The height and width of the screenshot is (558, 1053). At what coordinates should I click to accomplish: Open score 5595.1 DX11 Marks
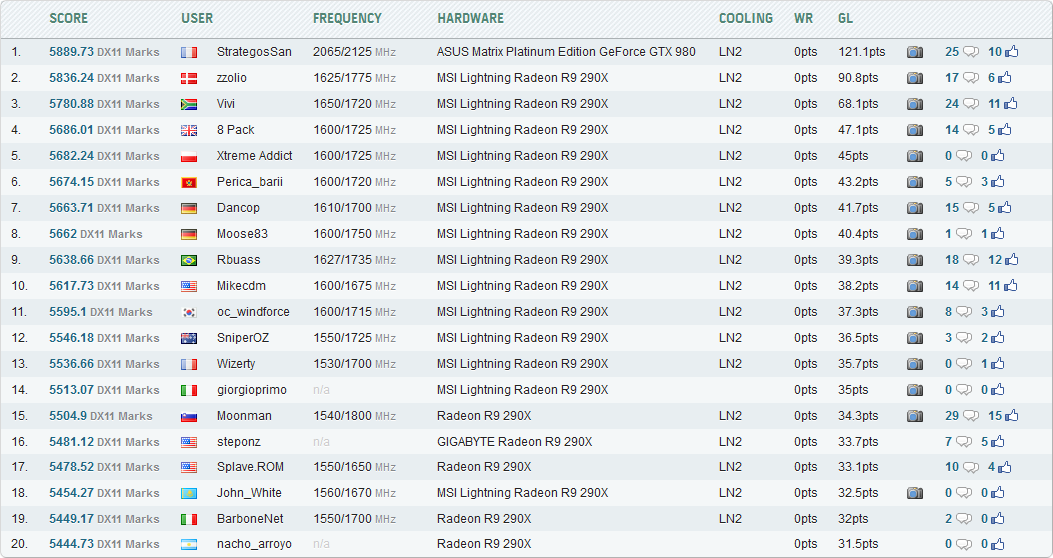tap(101, 312)
